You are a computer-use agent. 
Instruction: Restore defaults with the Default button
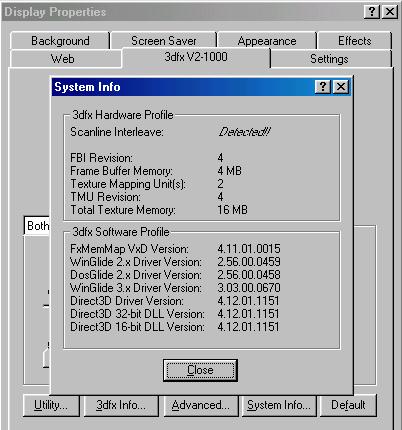coord(348,405)
